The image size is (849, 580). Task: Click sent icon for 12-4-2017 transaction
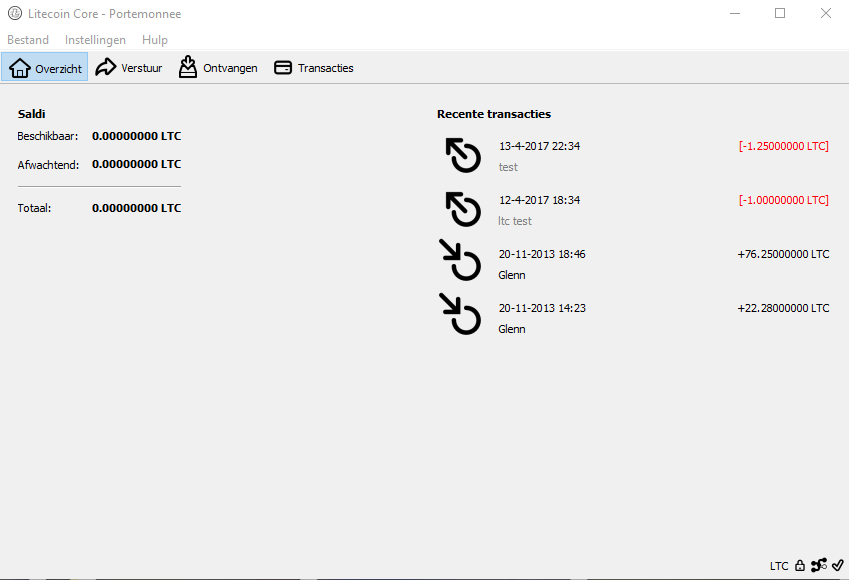pyautogui.click(x=463, y=209)
